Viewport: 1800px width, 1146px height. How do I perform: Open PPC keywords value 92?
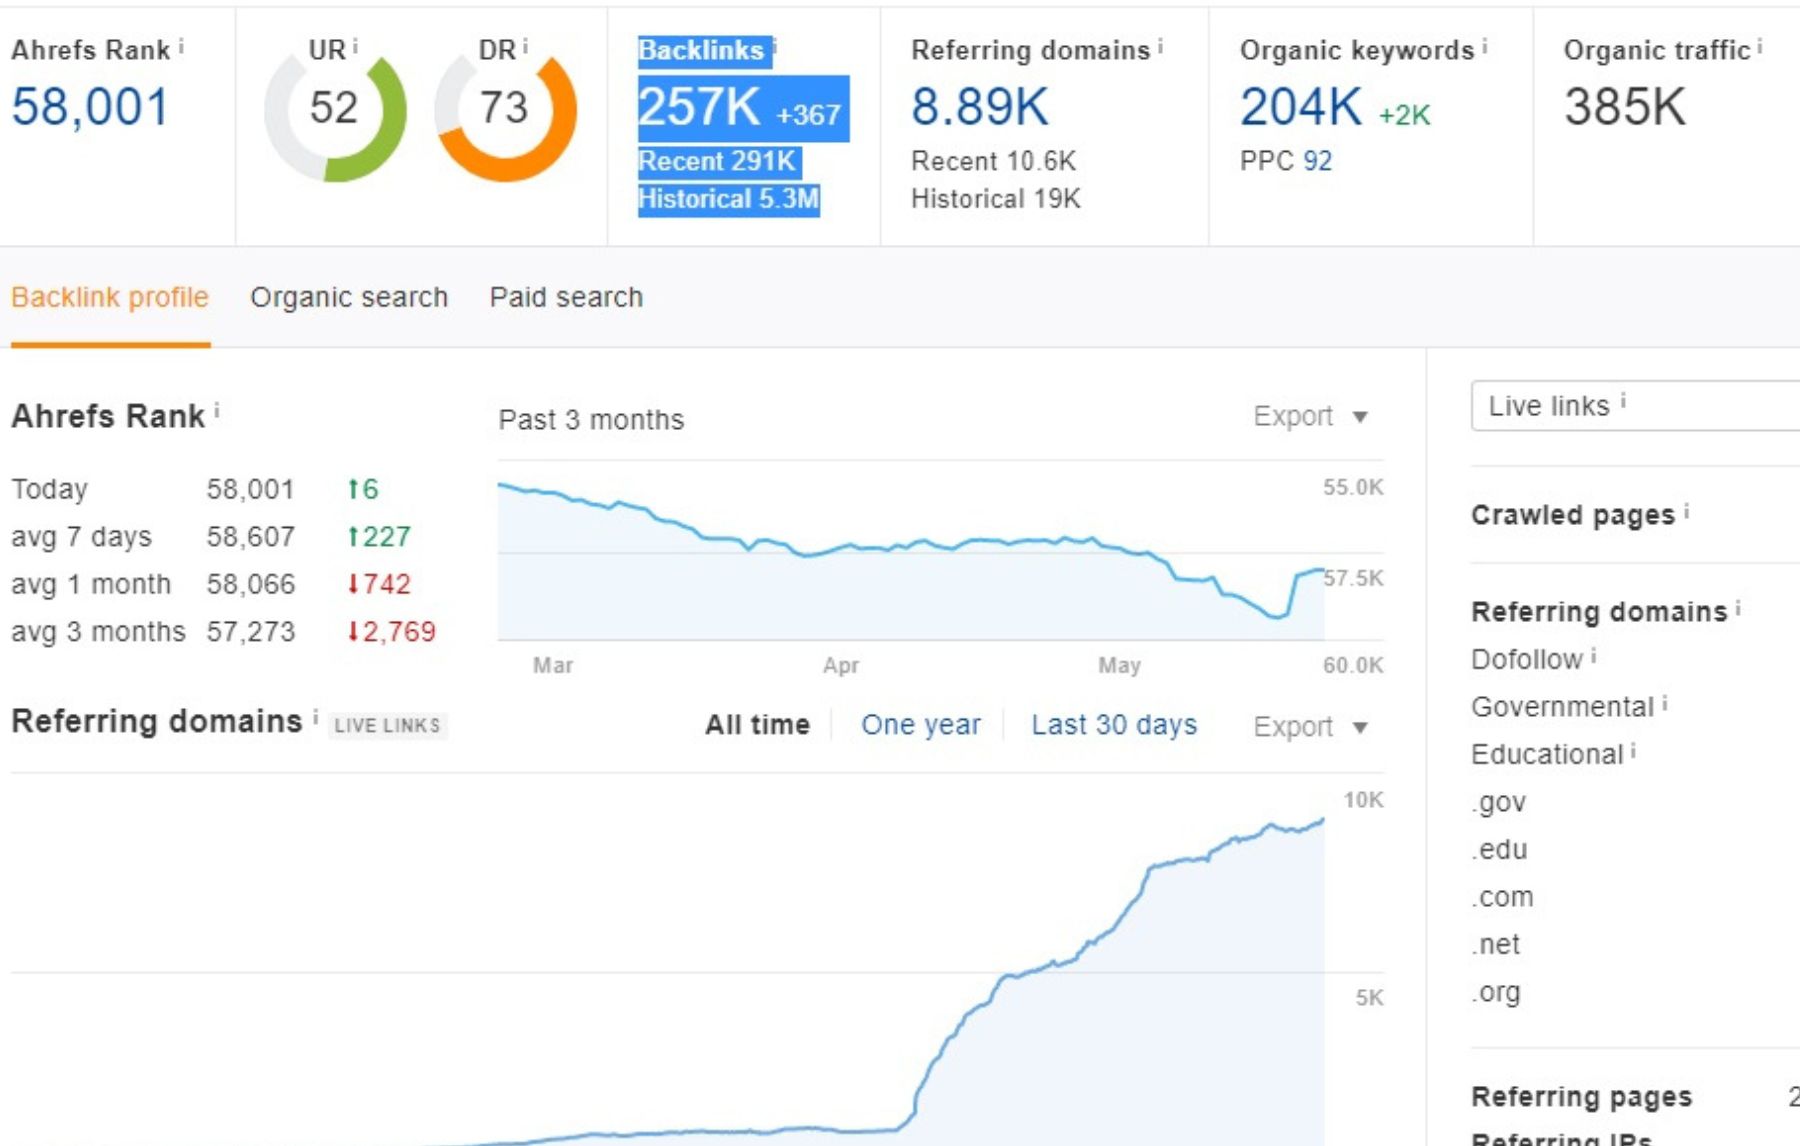1317,161
